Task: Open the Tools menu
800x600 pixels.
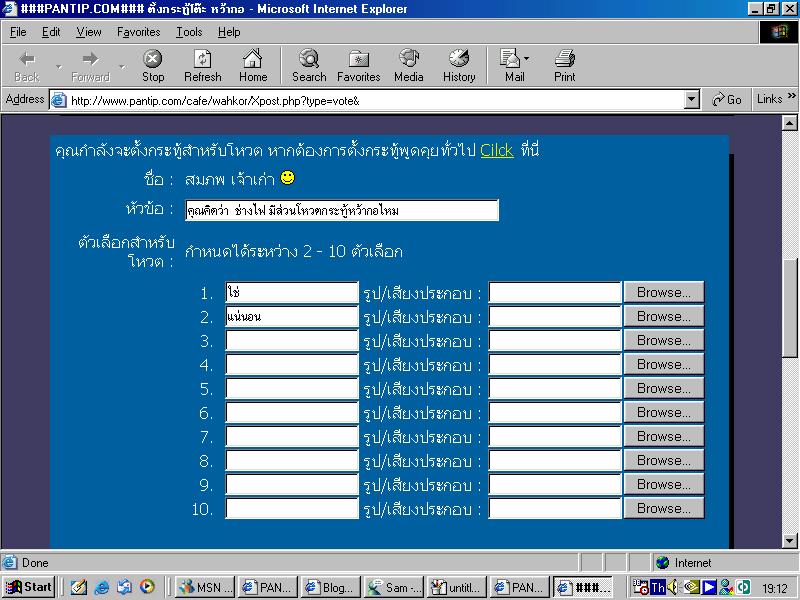Action: (189, 32)
